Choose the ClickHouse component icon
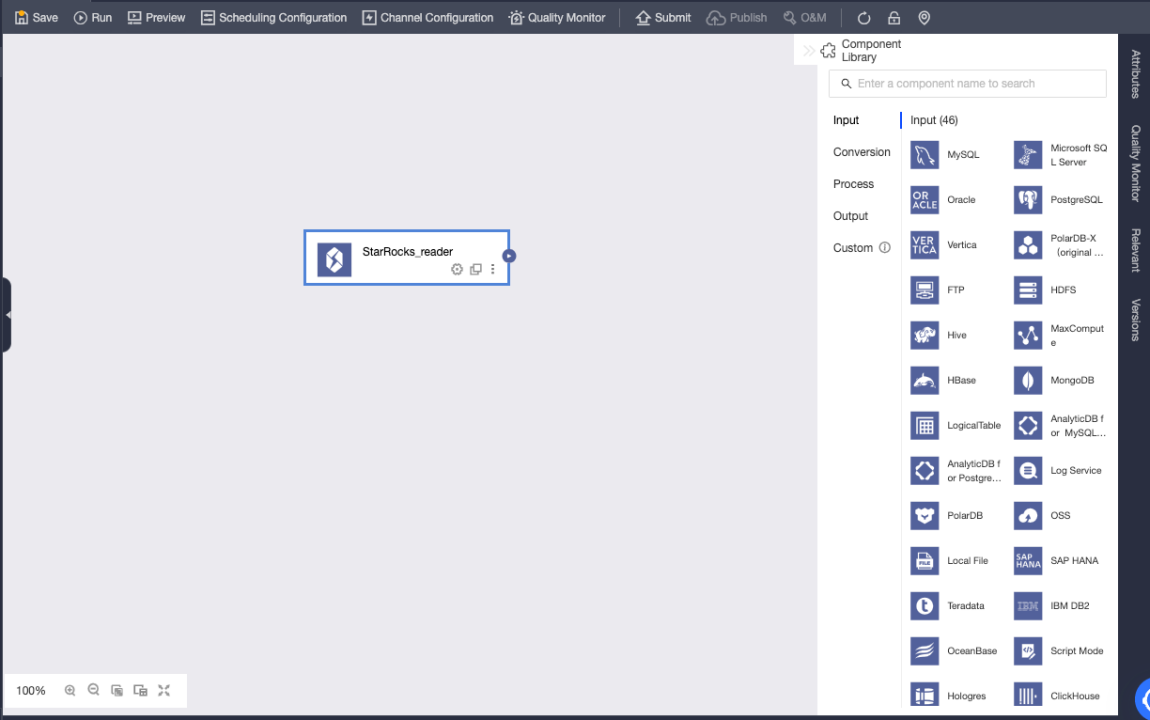 (1028, 696)
